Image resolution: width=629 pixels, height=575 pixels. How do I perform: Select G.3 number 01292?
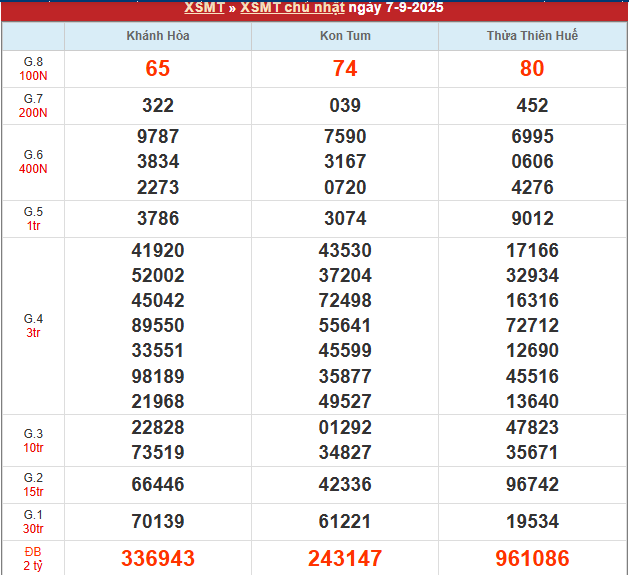click(x=345, y=427)
